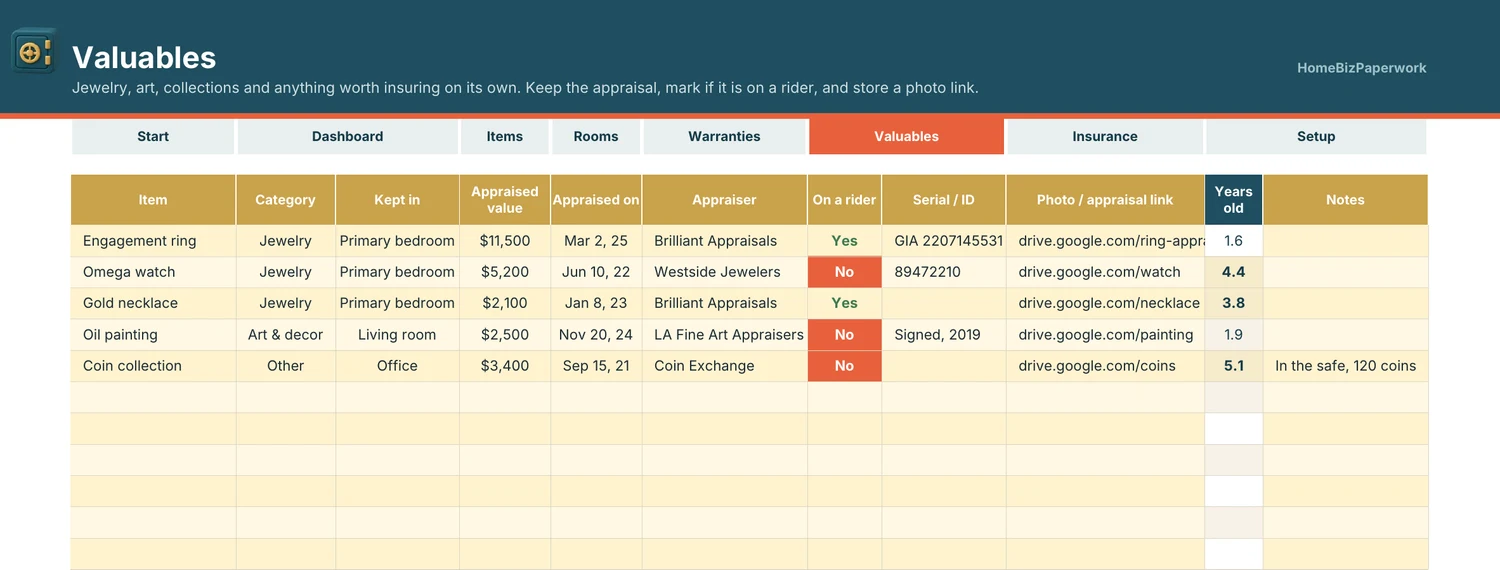Click the $2,100 appraised value cell
Screen dimensions: 1500x570
click(504, 303)
